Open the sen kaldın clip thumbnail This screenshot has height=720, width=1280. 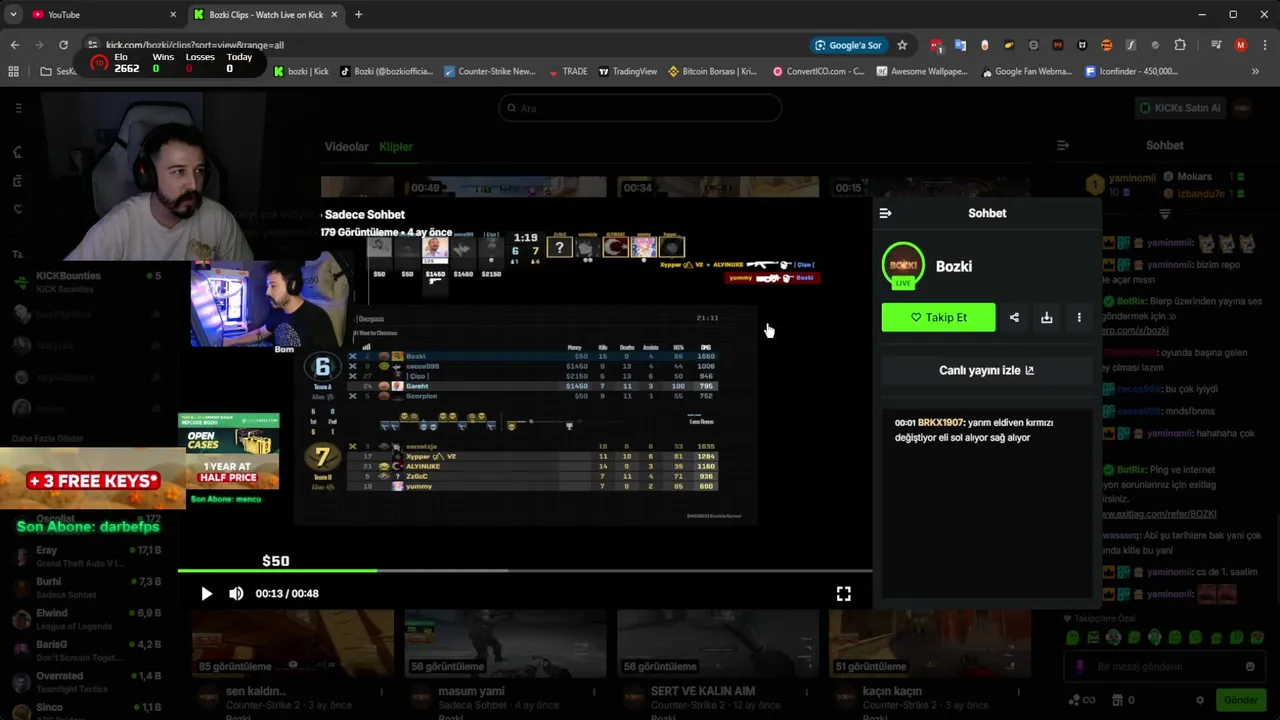pos(293,643)
